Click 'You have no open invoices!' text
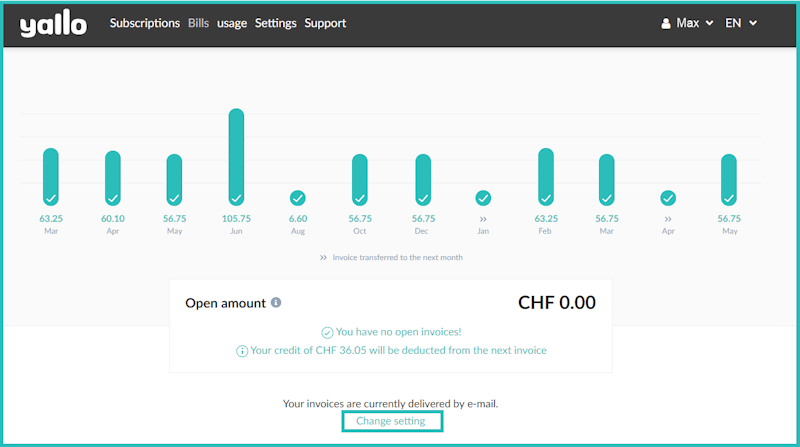 tap(398, 332)
